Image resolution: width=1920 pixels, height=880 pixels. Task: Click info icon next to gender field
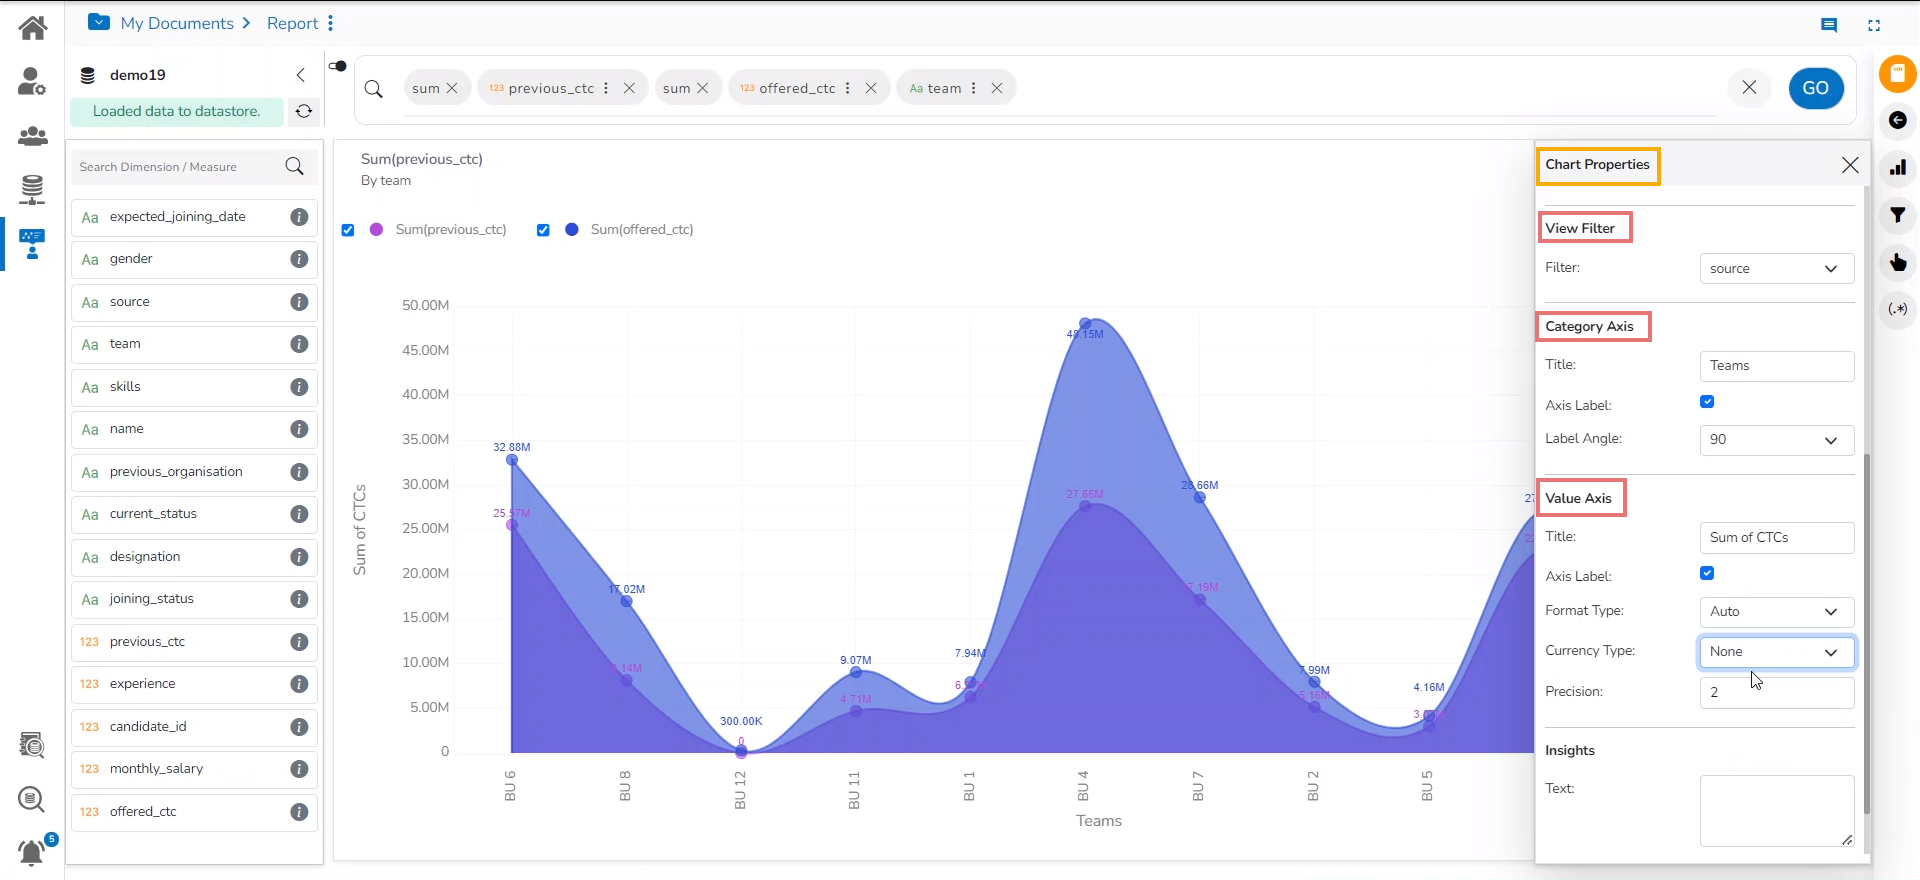coord(299,259)
